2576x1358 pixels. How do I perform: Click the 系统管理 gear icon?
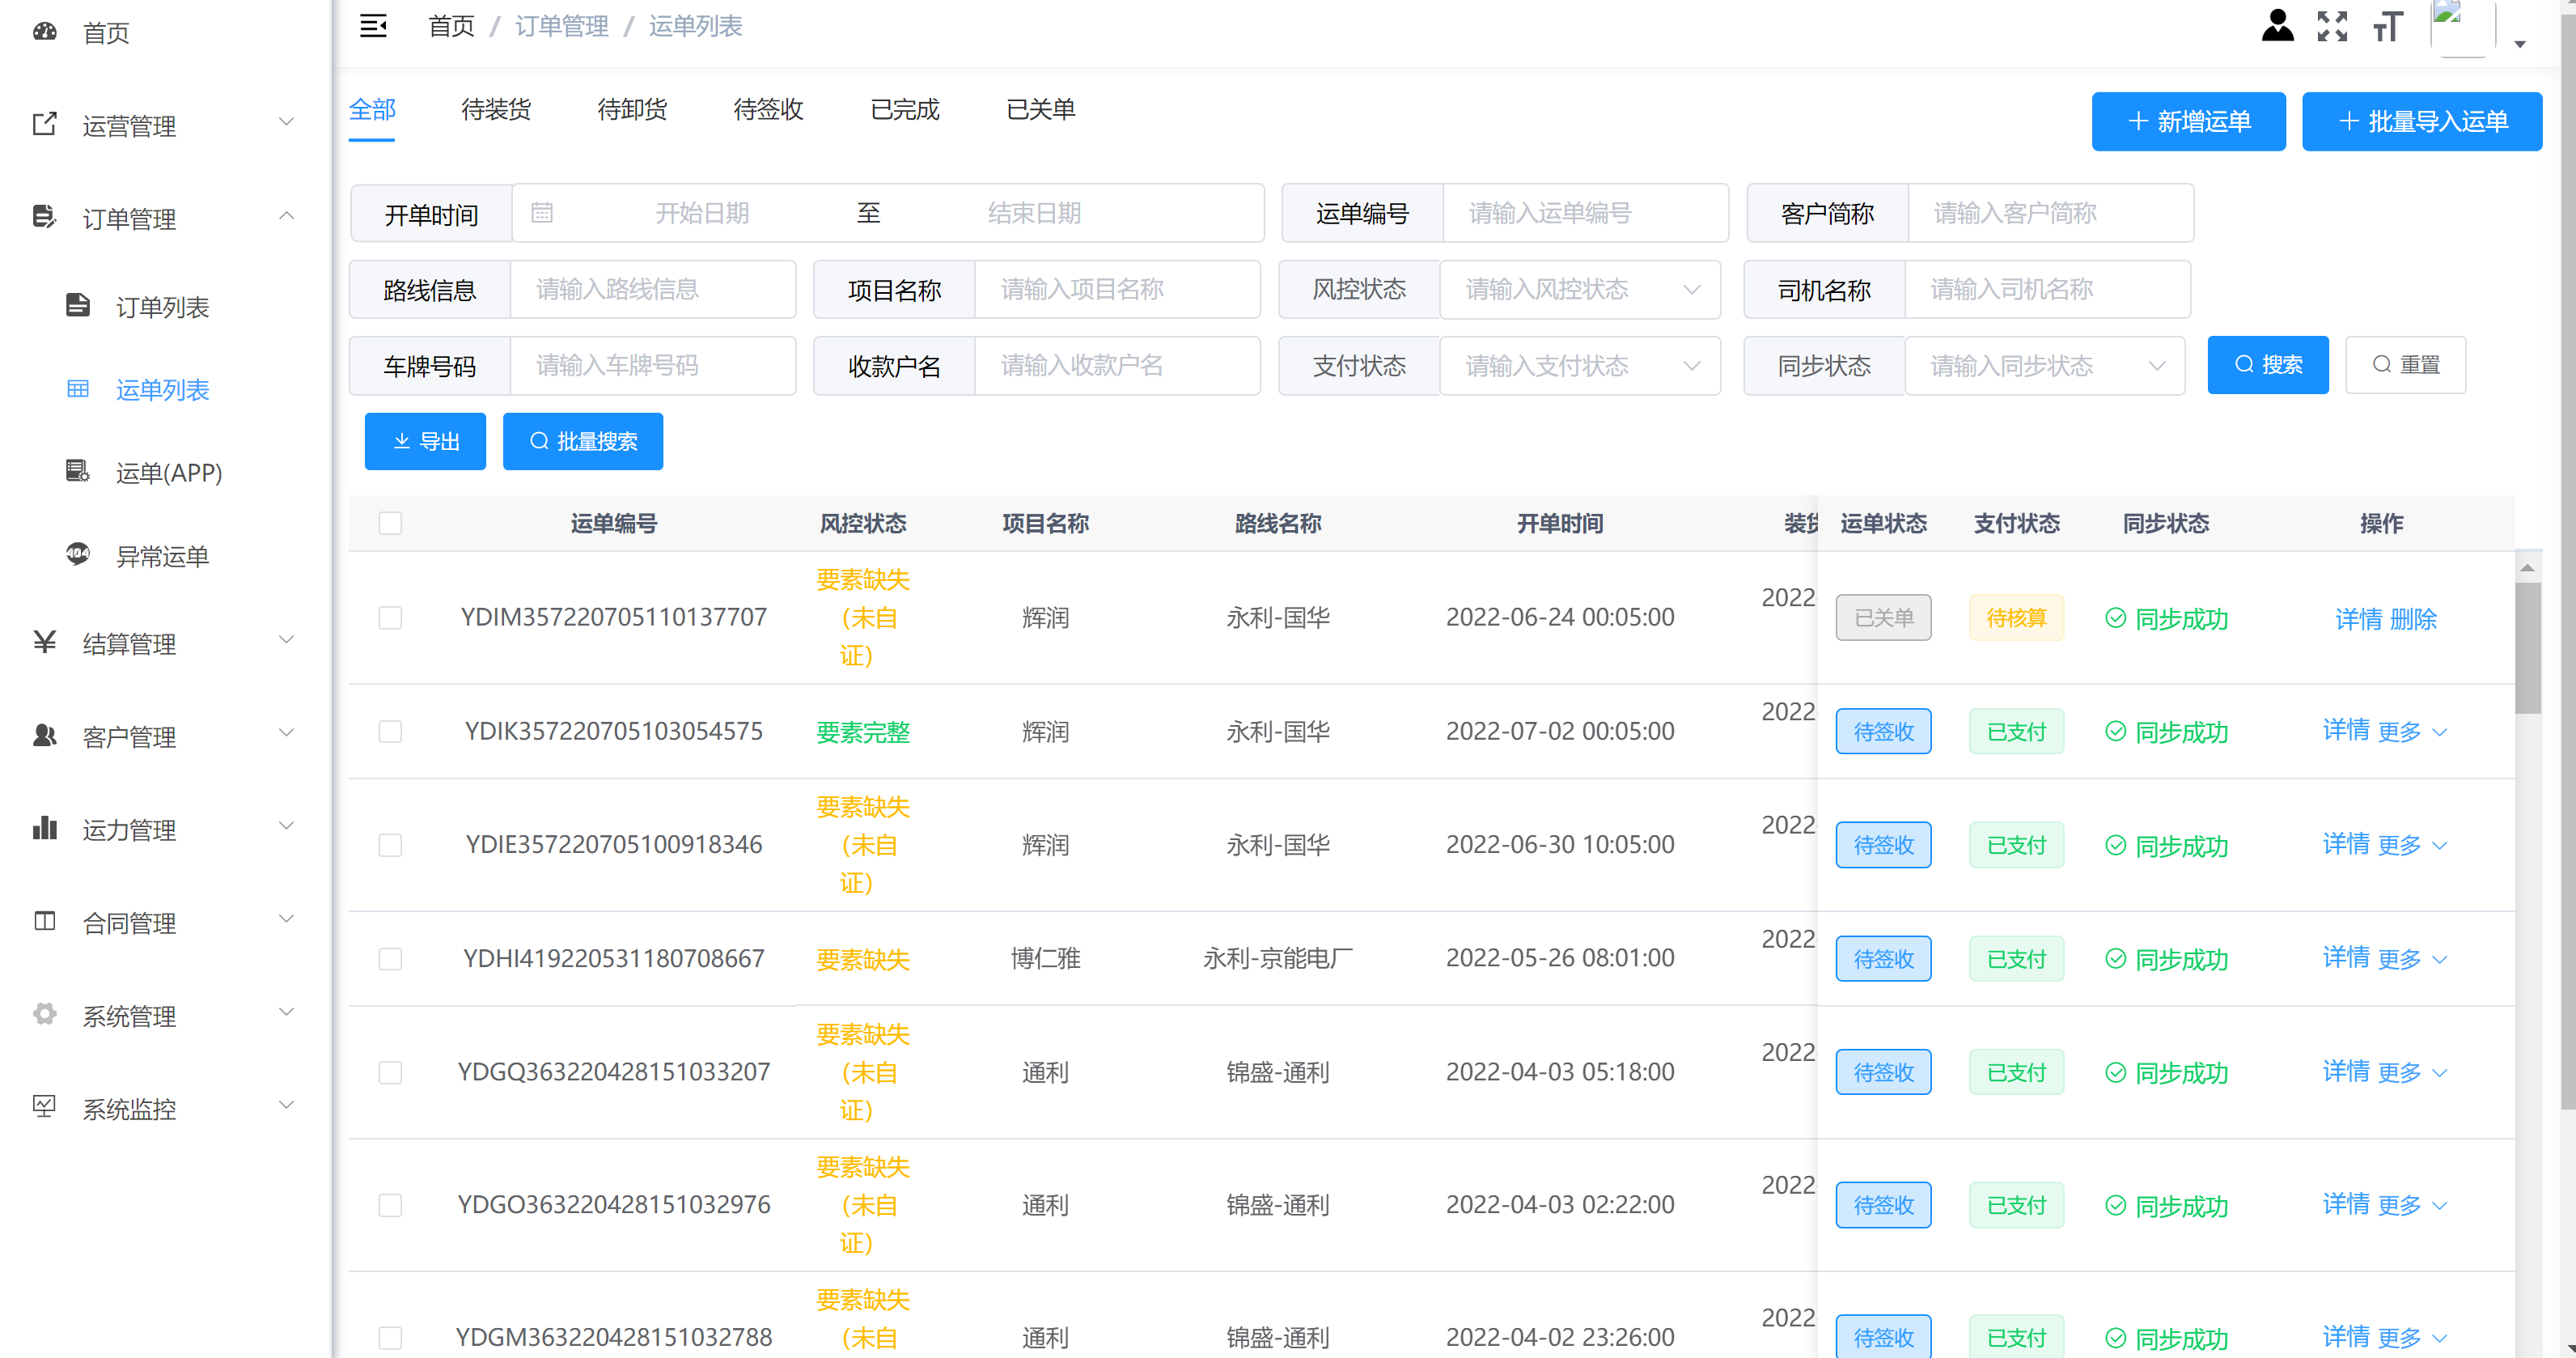tap(45, 1014)
